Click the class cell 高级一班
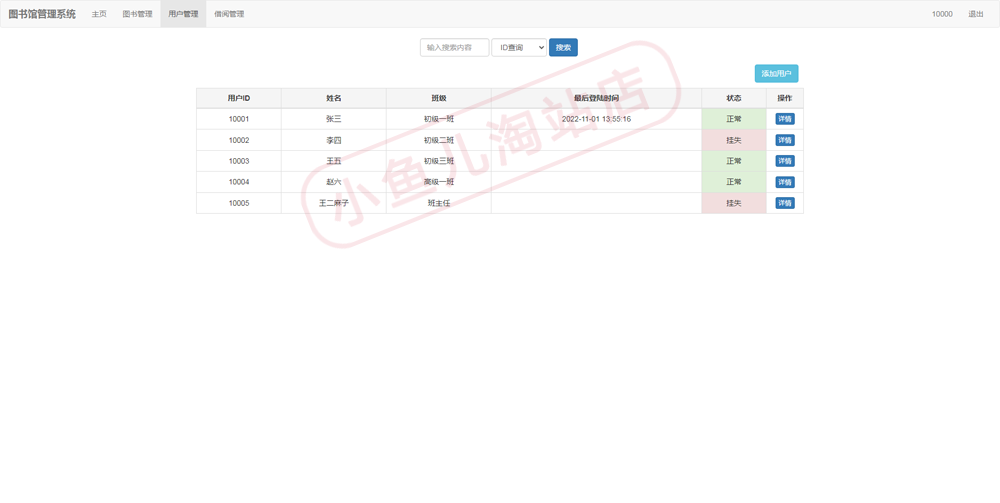 point(439,182)
